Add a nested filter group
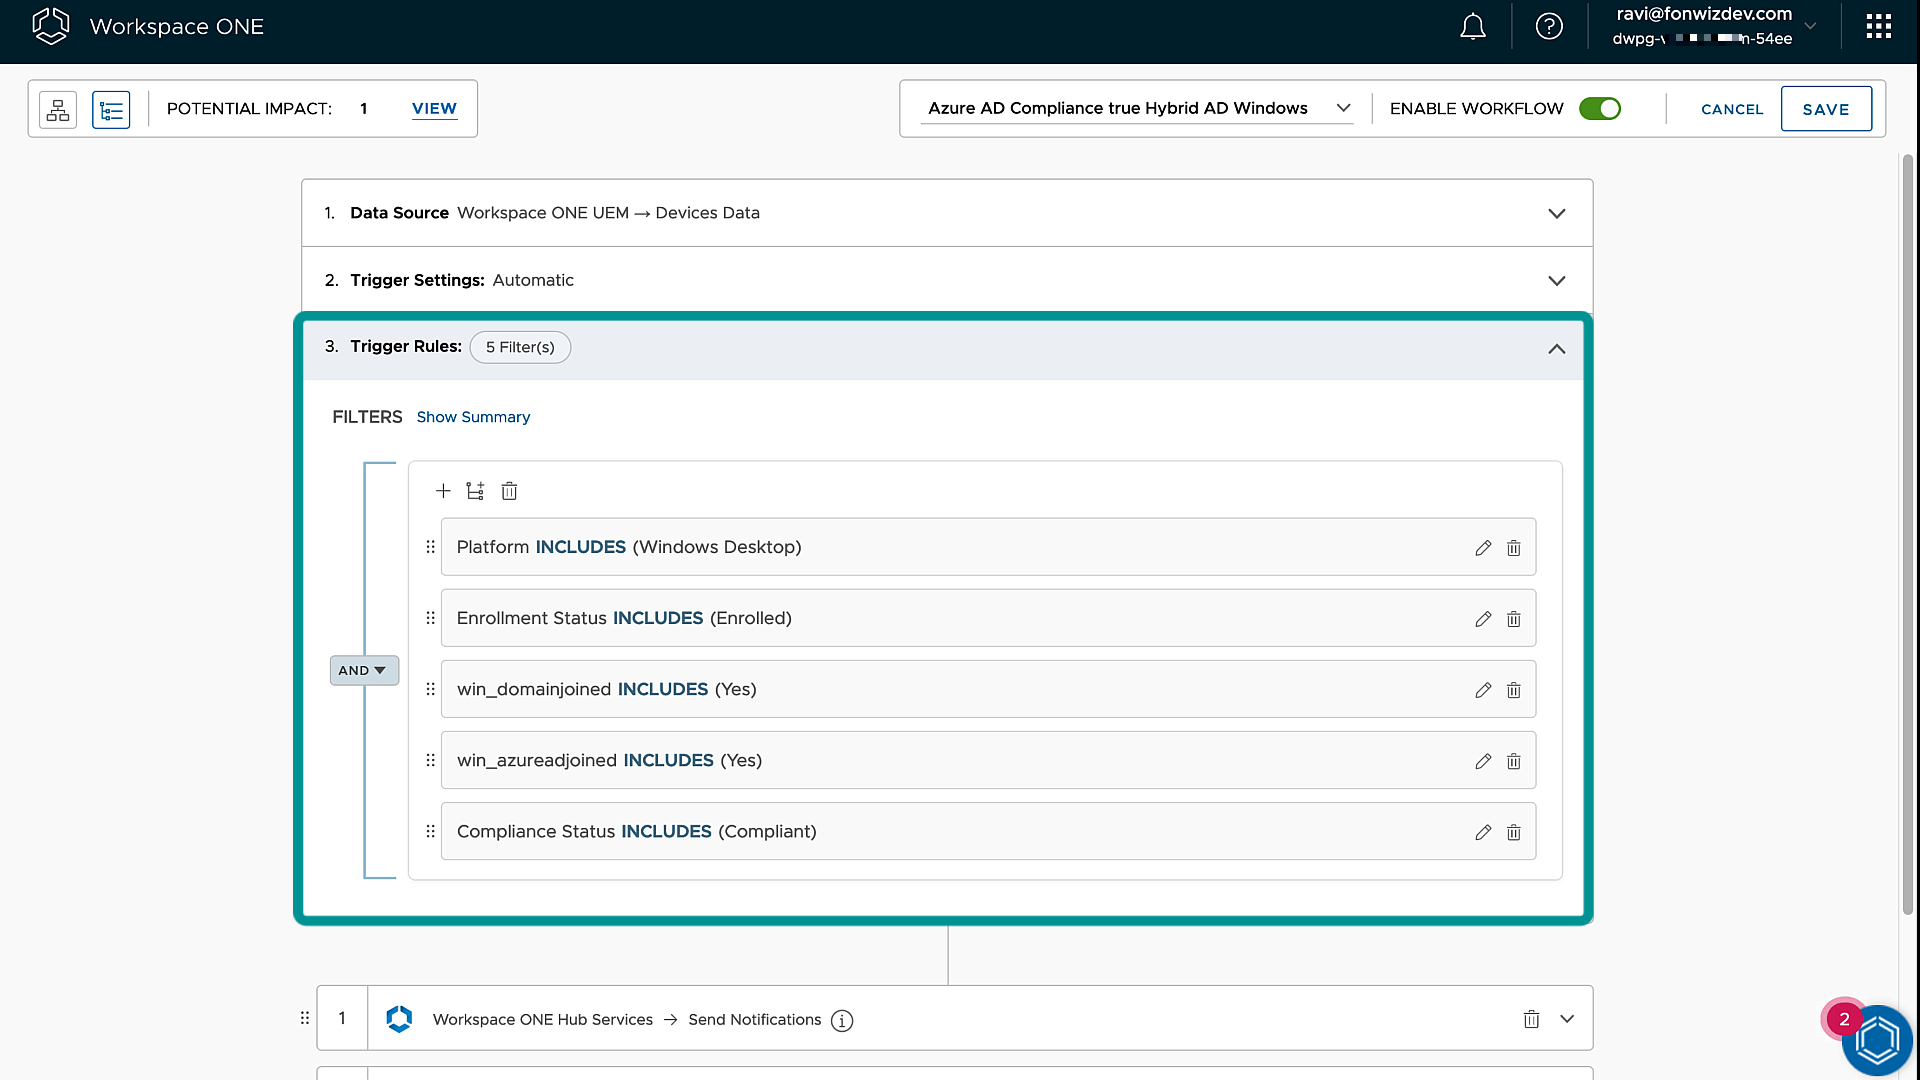The image size is (1920, 1080). coord(475,491)
